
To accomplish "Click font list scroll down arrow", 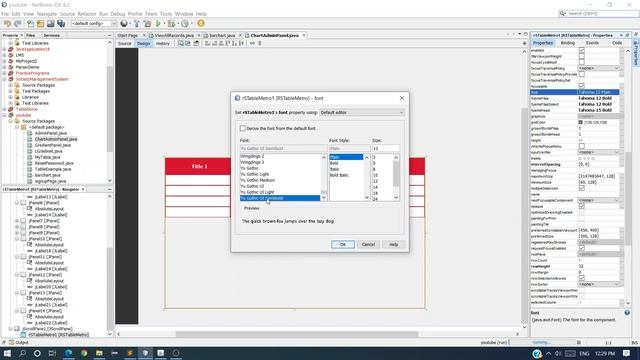I will (x=324, y=198).
